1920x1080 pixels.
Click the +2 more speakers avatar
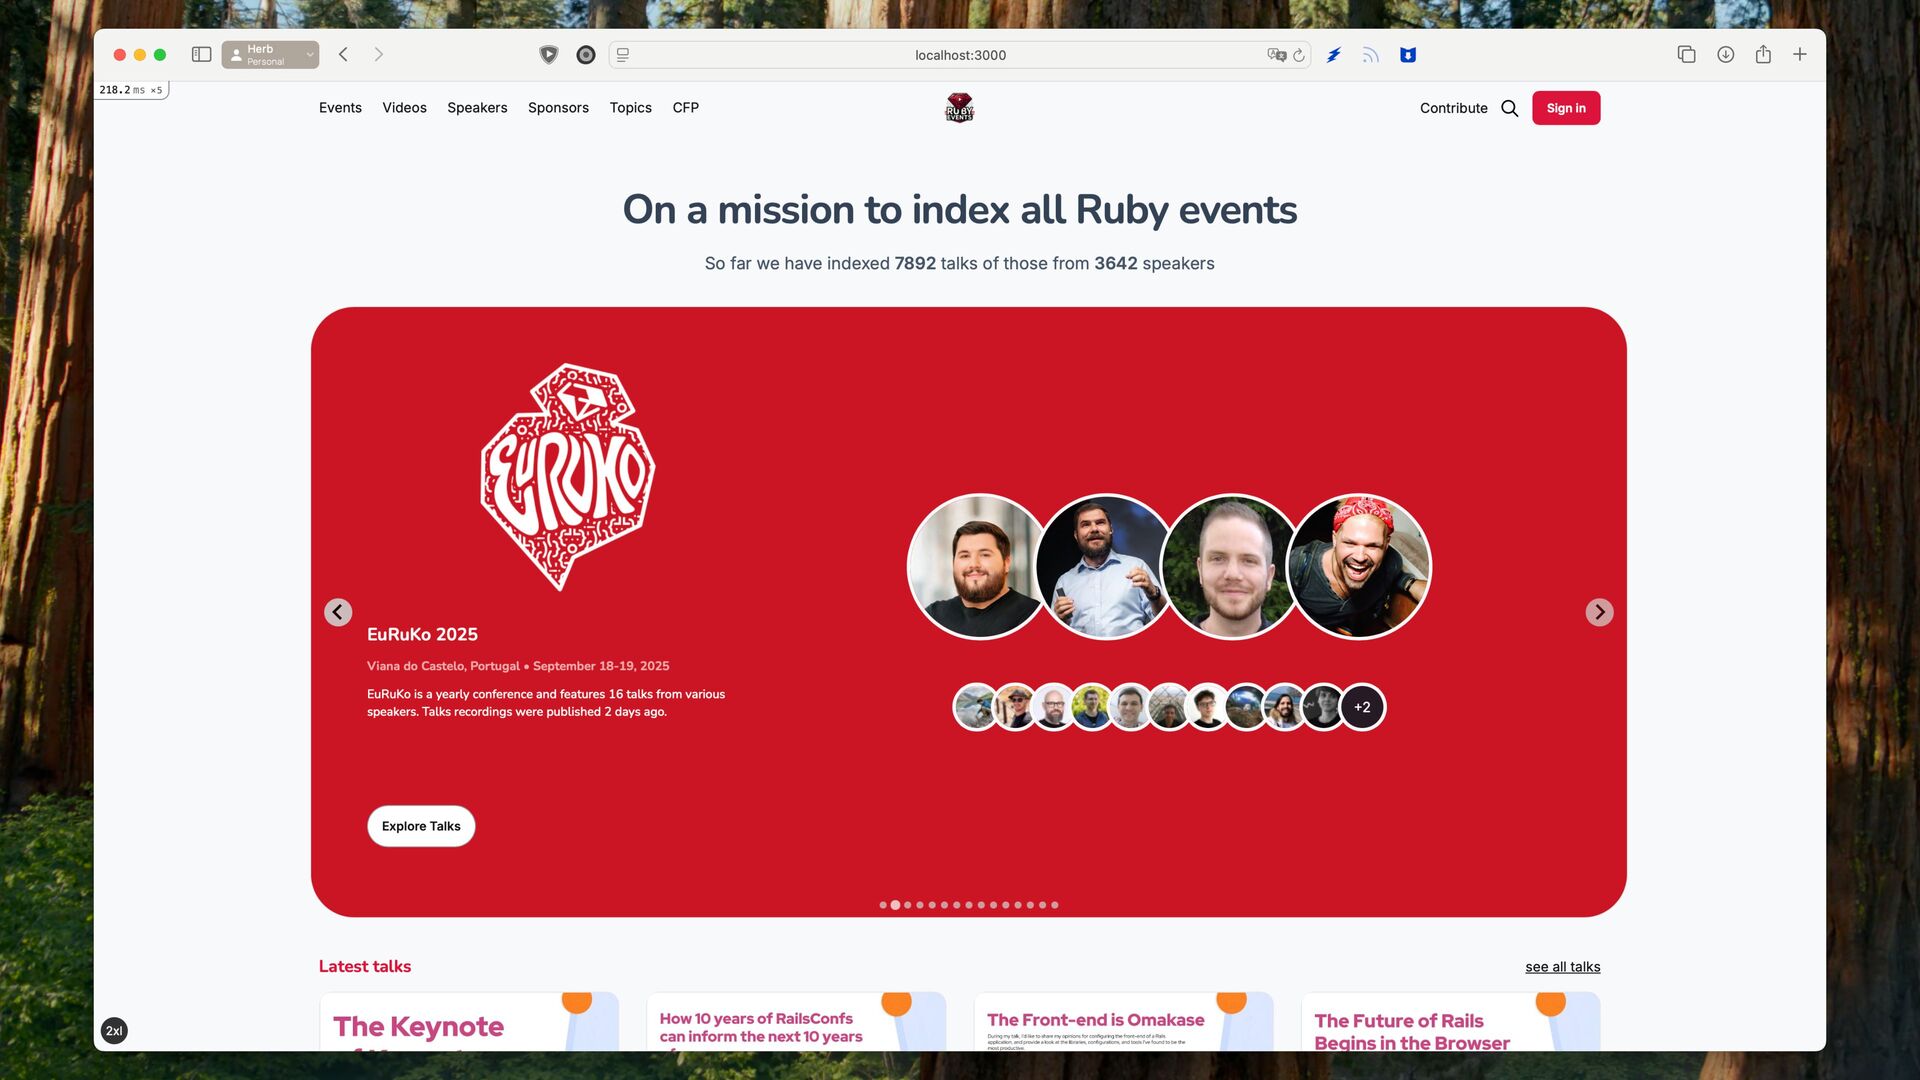[x=1362, y=707]
